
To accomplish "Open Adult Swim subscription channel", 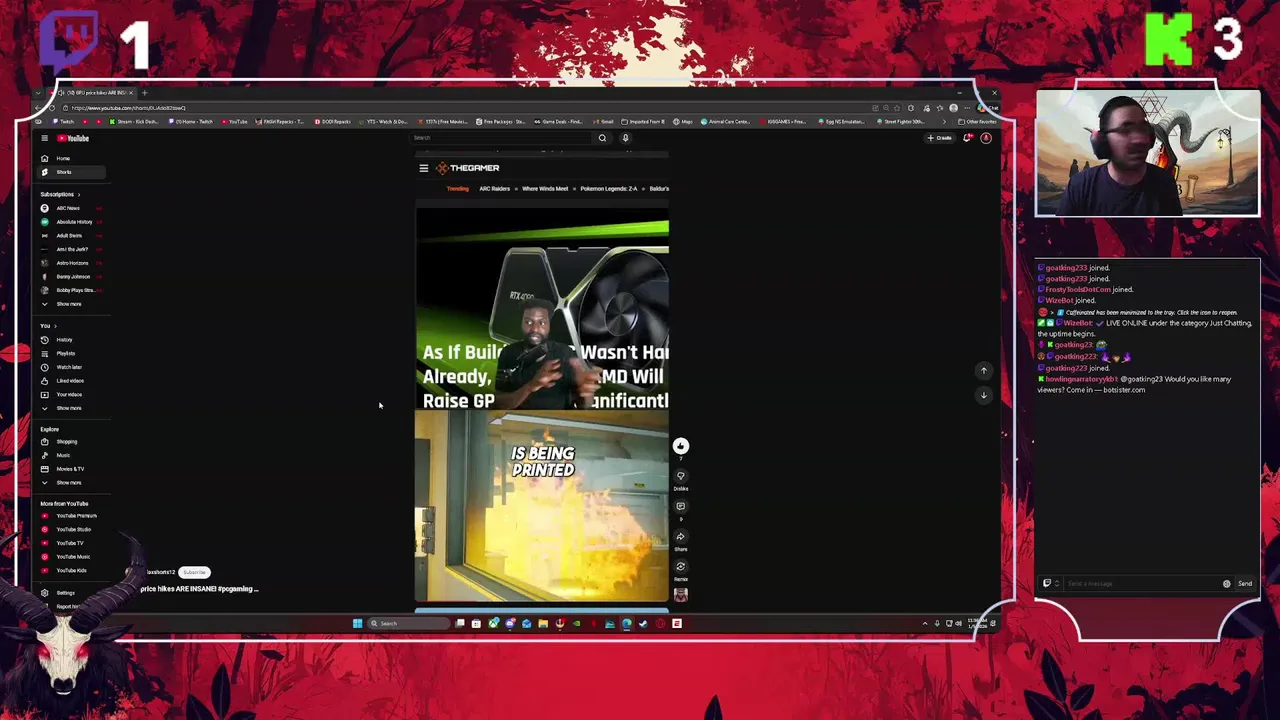I will [69, 236].
